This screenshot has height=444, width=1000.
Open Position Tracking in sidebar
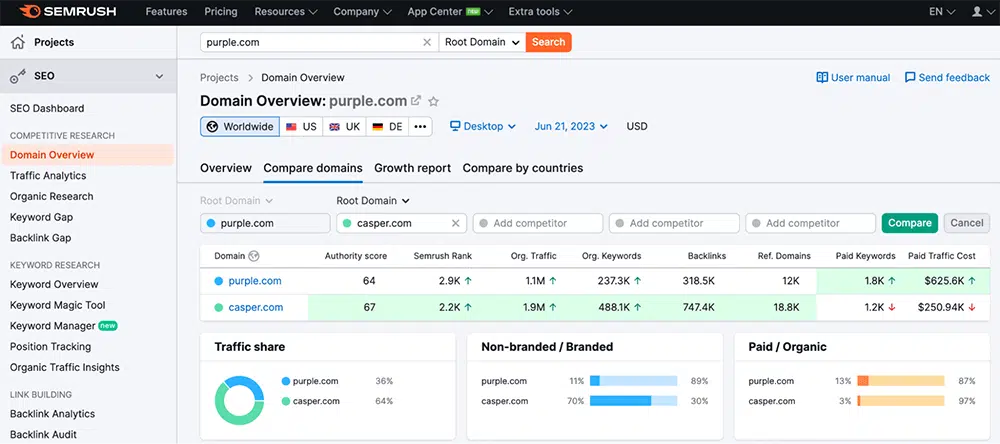tap(50, 346)
